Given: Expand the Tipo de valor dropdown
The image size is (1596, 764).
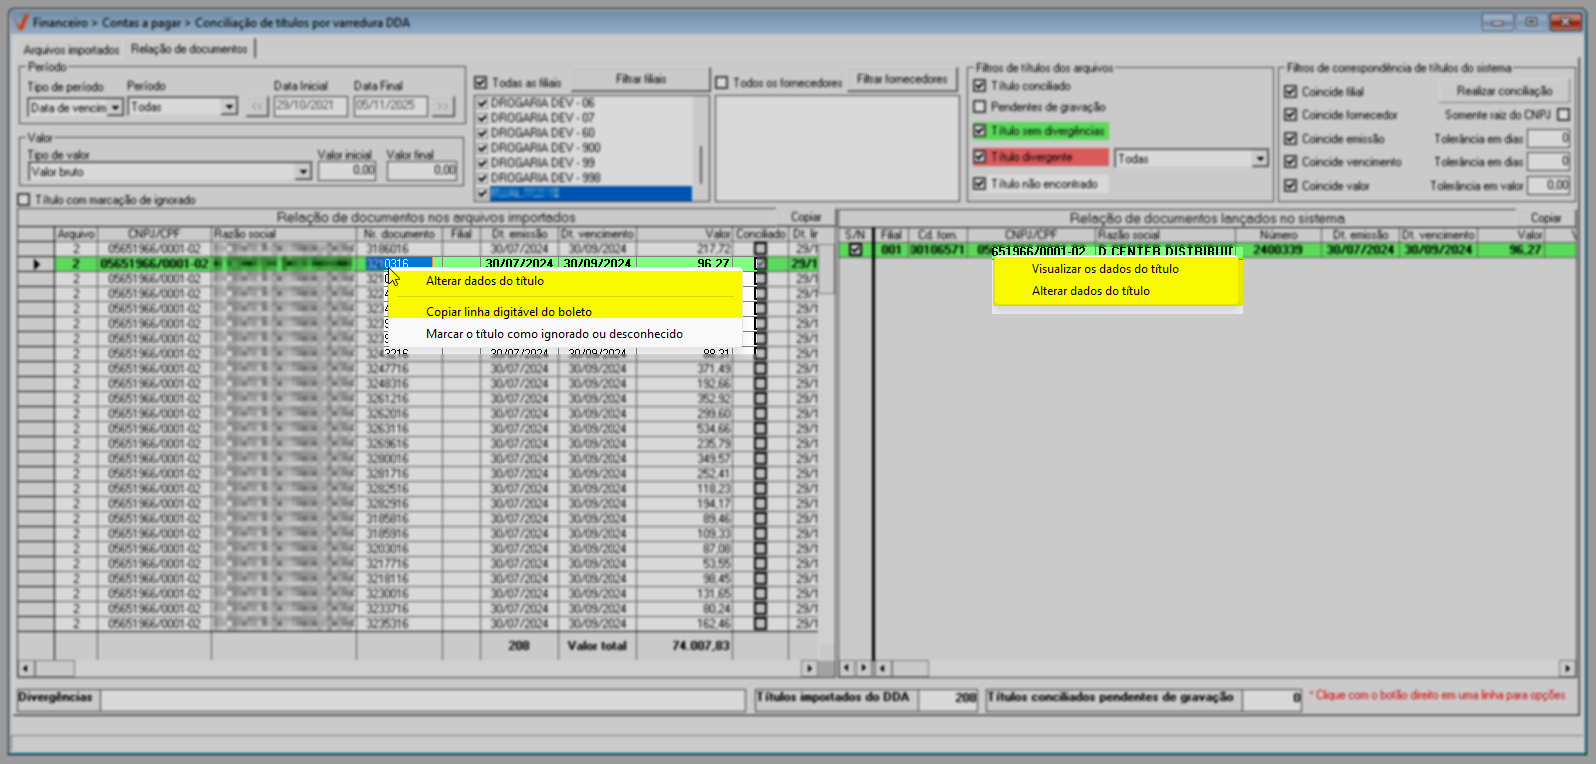Looking at the screenshot, I should [x=303, y=172].
